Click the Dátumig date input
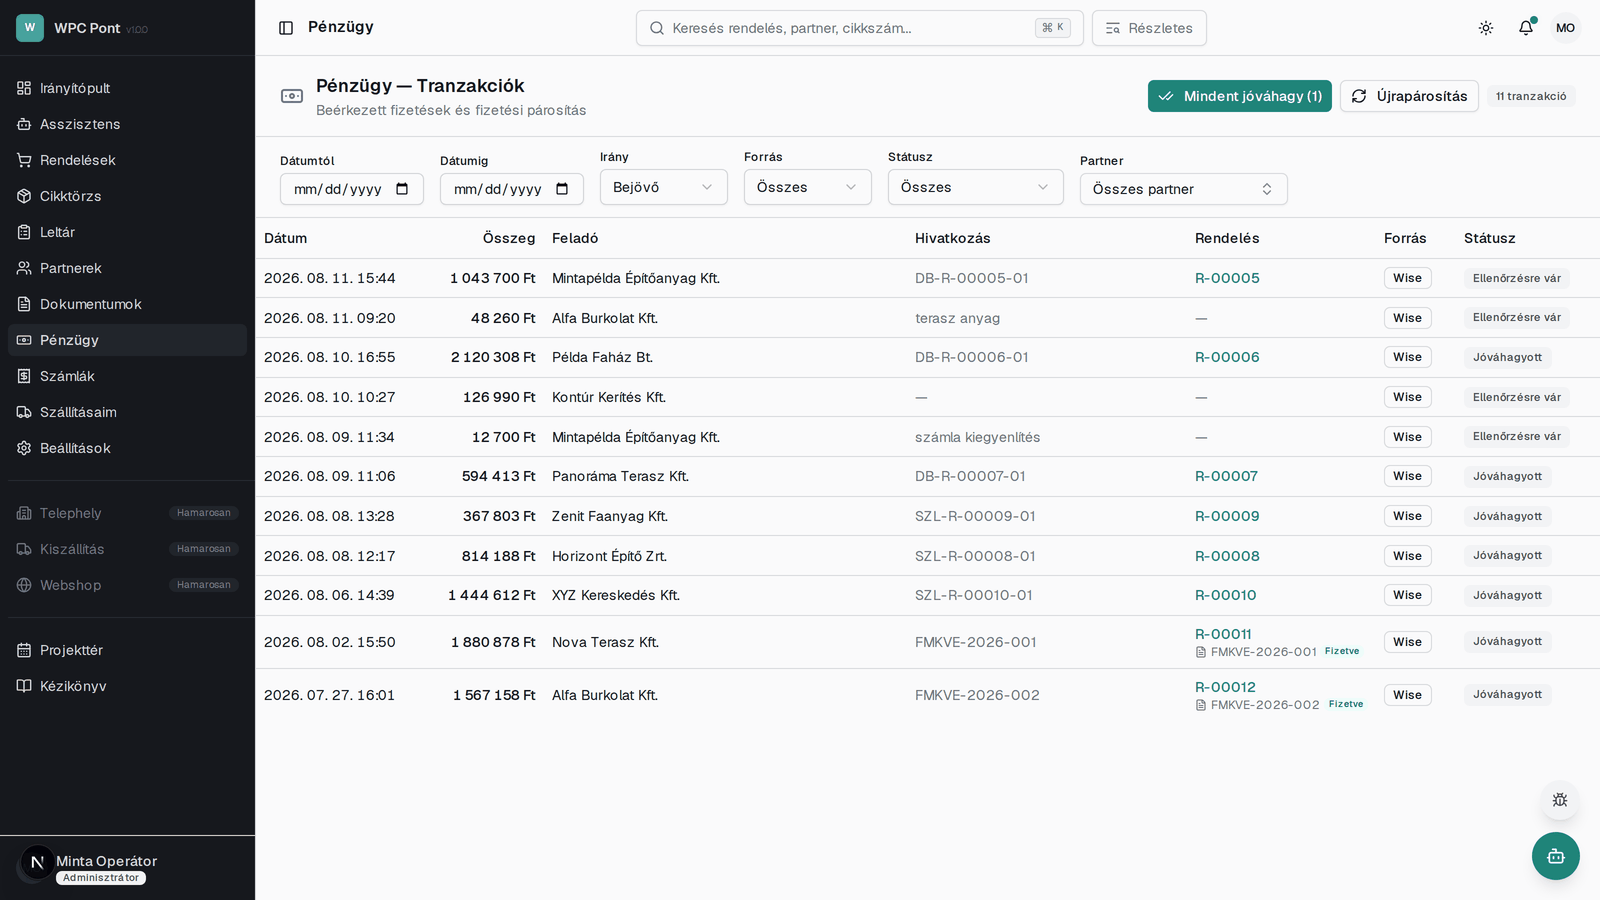Viewport: 1600px width, 900px height. (512, 189)
